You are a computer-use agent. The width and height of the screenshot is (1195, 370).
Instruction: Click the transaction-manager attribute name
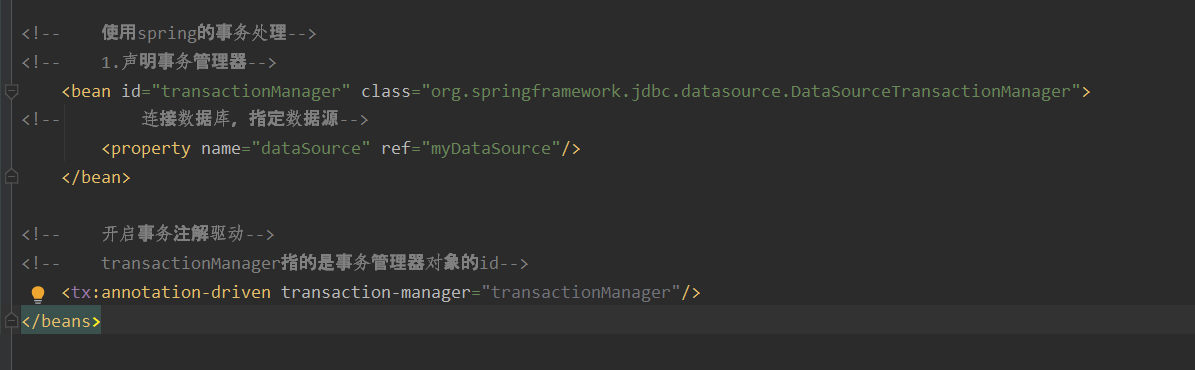tap(371, 292)
